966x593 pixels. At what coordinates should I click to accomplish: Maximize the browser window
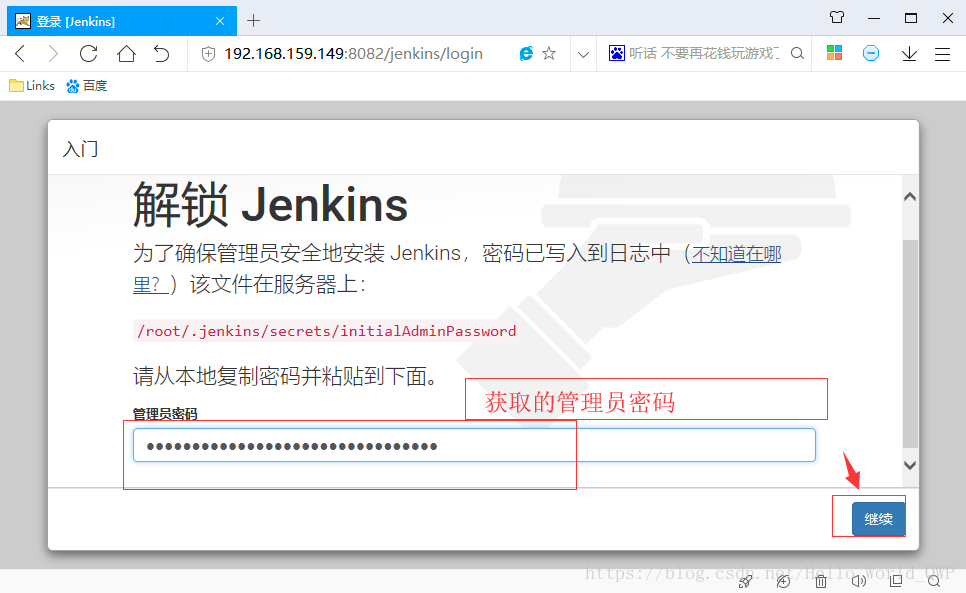(x=911, y=18)
